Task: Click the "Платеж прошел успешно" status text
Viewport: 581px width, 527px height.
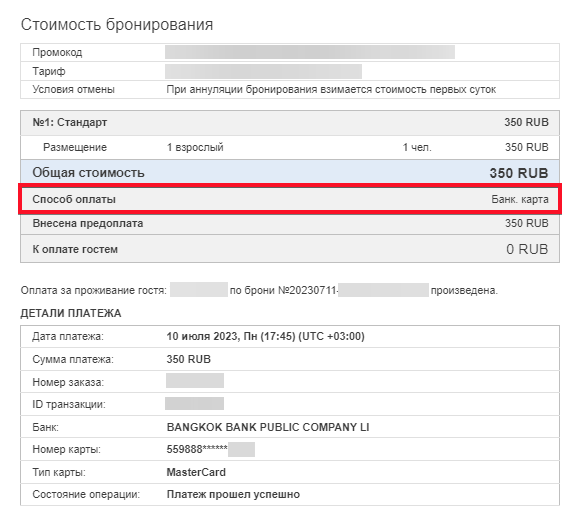Action: 233,494
